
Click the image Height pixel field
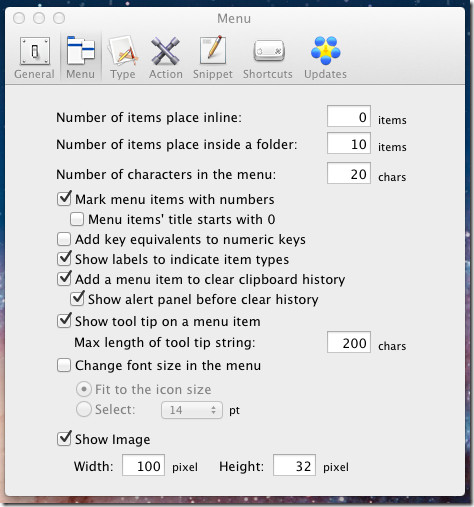click(x=294, y=465)
